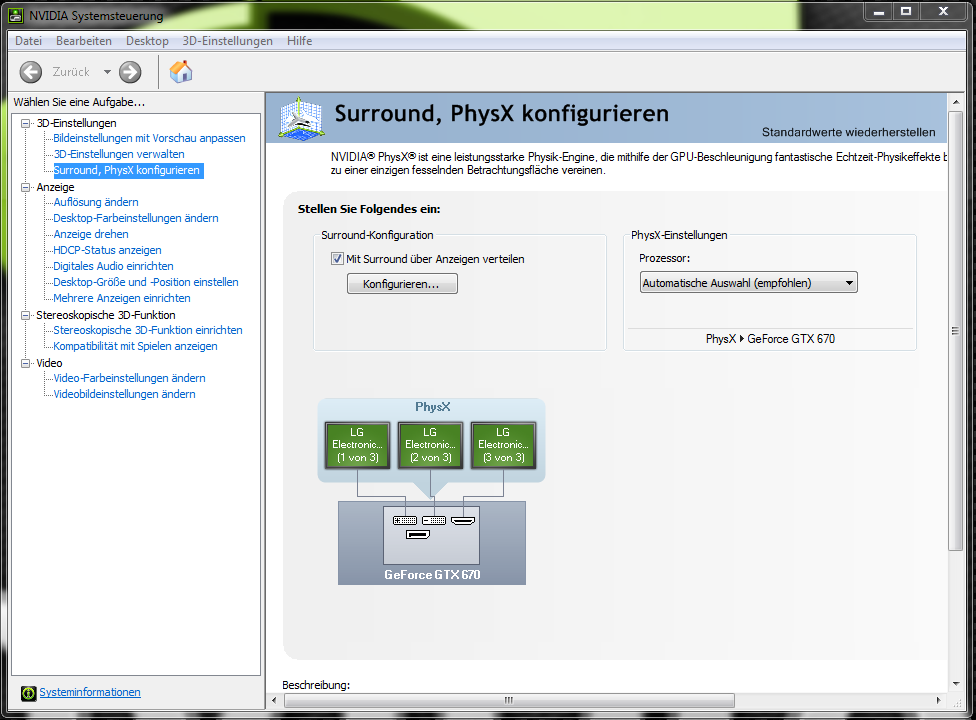Click the vertical scrollbar up arrow
The width and height of the screenshot is (976, 720).
point(955,101)
